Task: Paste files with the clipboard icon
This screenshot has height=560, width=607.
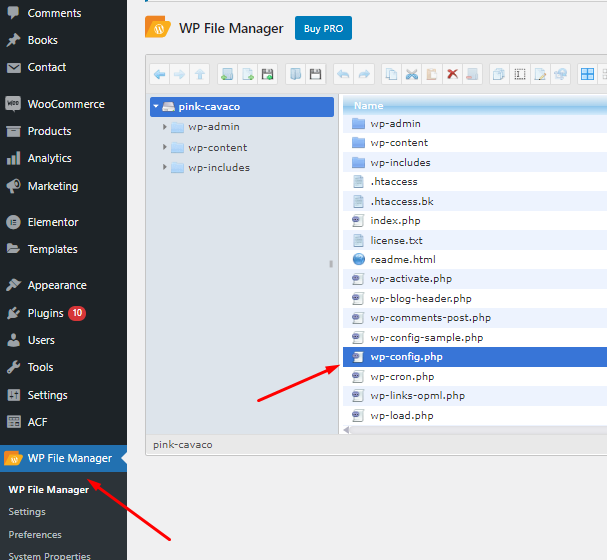Action: pyautogui.click(x=432, y=74)
